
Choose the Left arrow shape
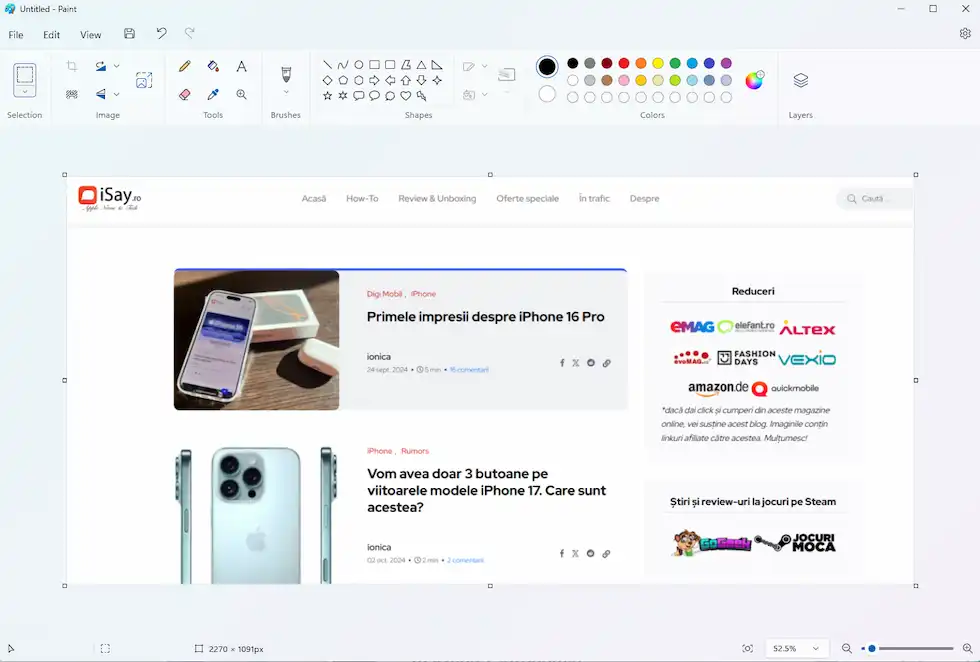(390, 80)
